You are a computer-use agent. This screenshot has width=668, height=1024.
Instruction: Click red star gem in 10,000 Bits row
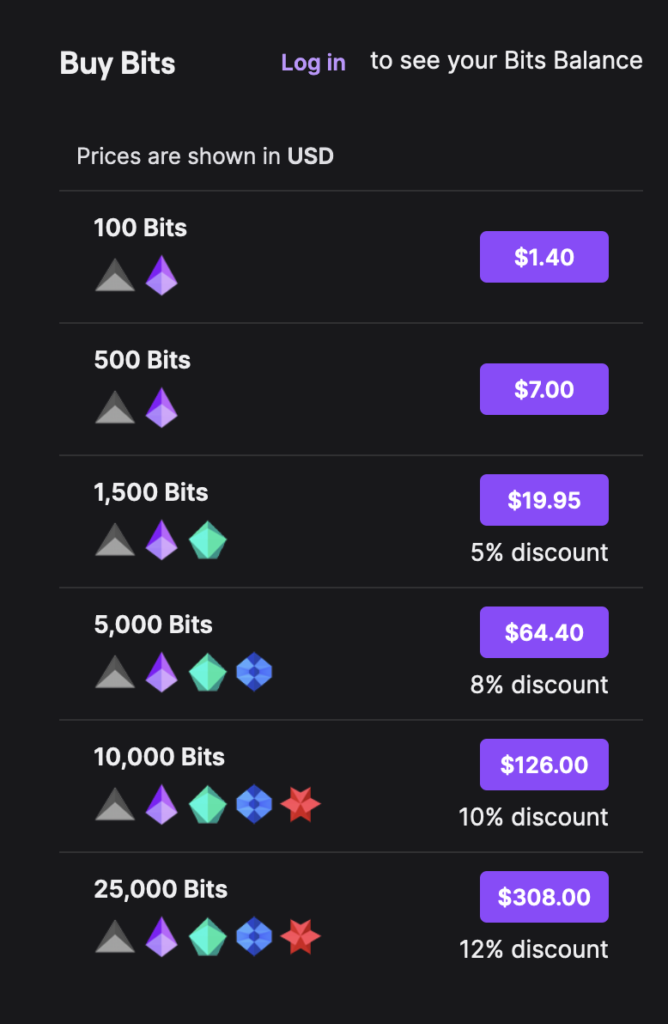click(x=300, y=804)
